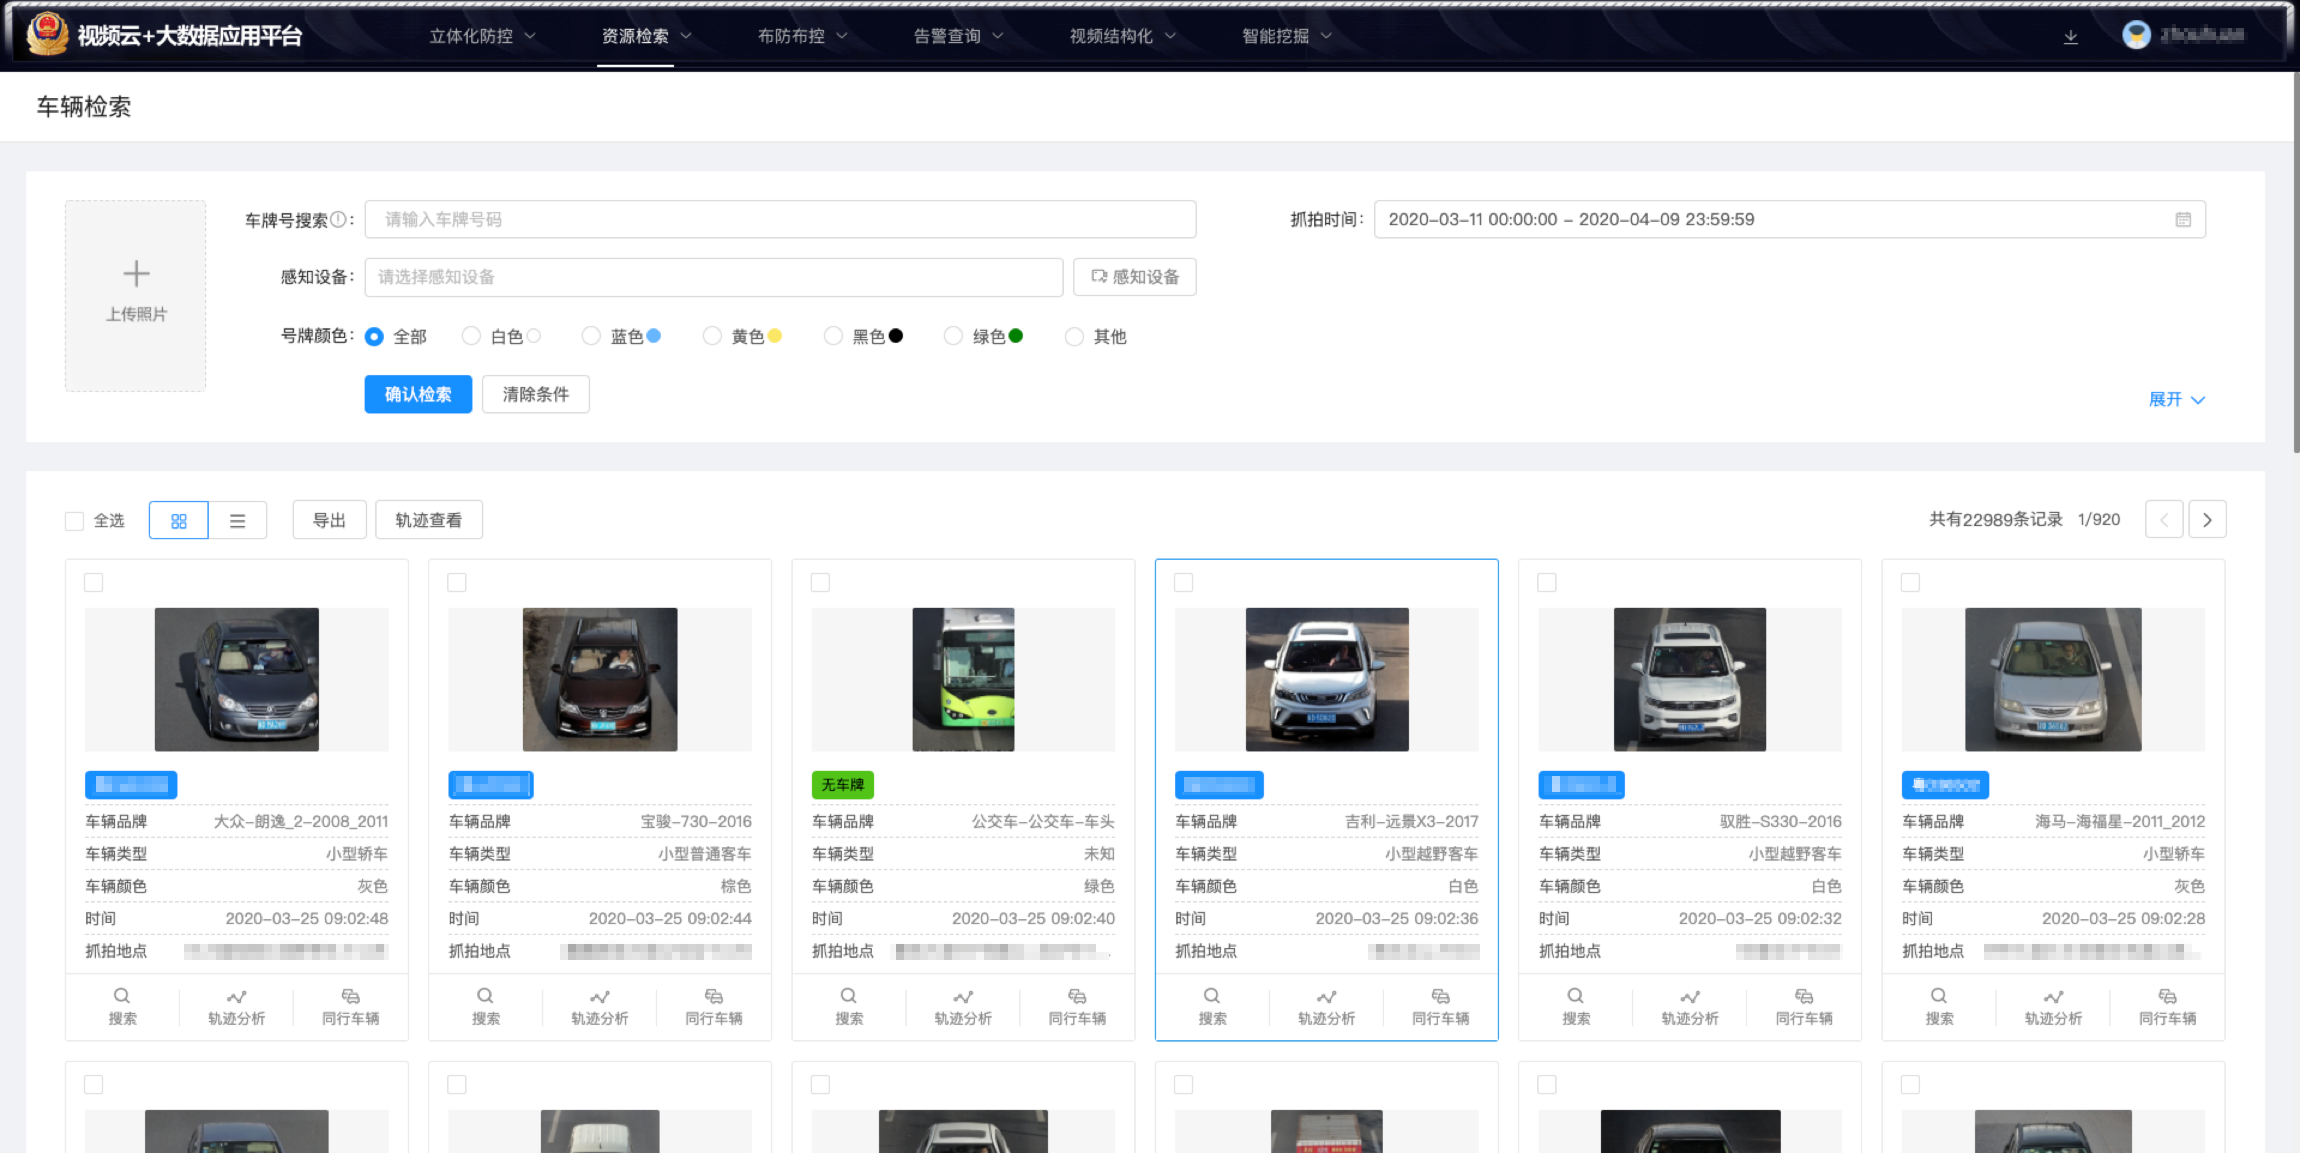Open 轨迹分析 for 公交车 card

pos(963,1006)
